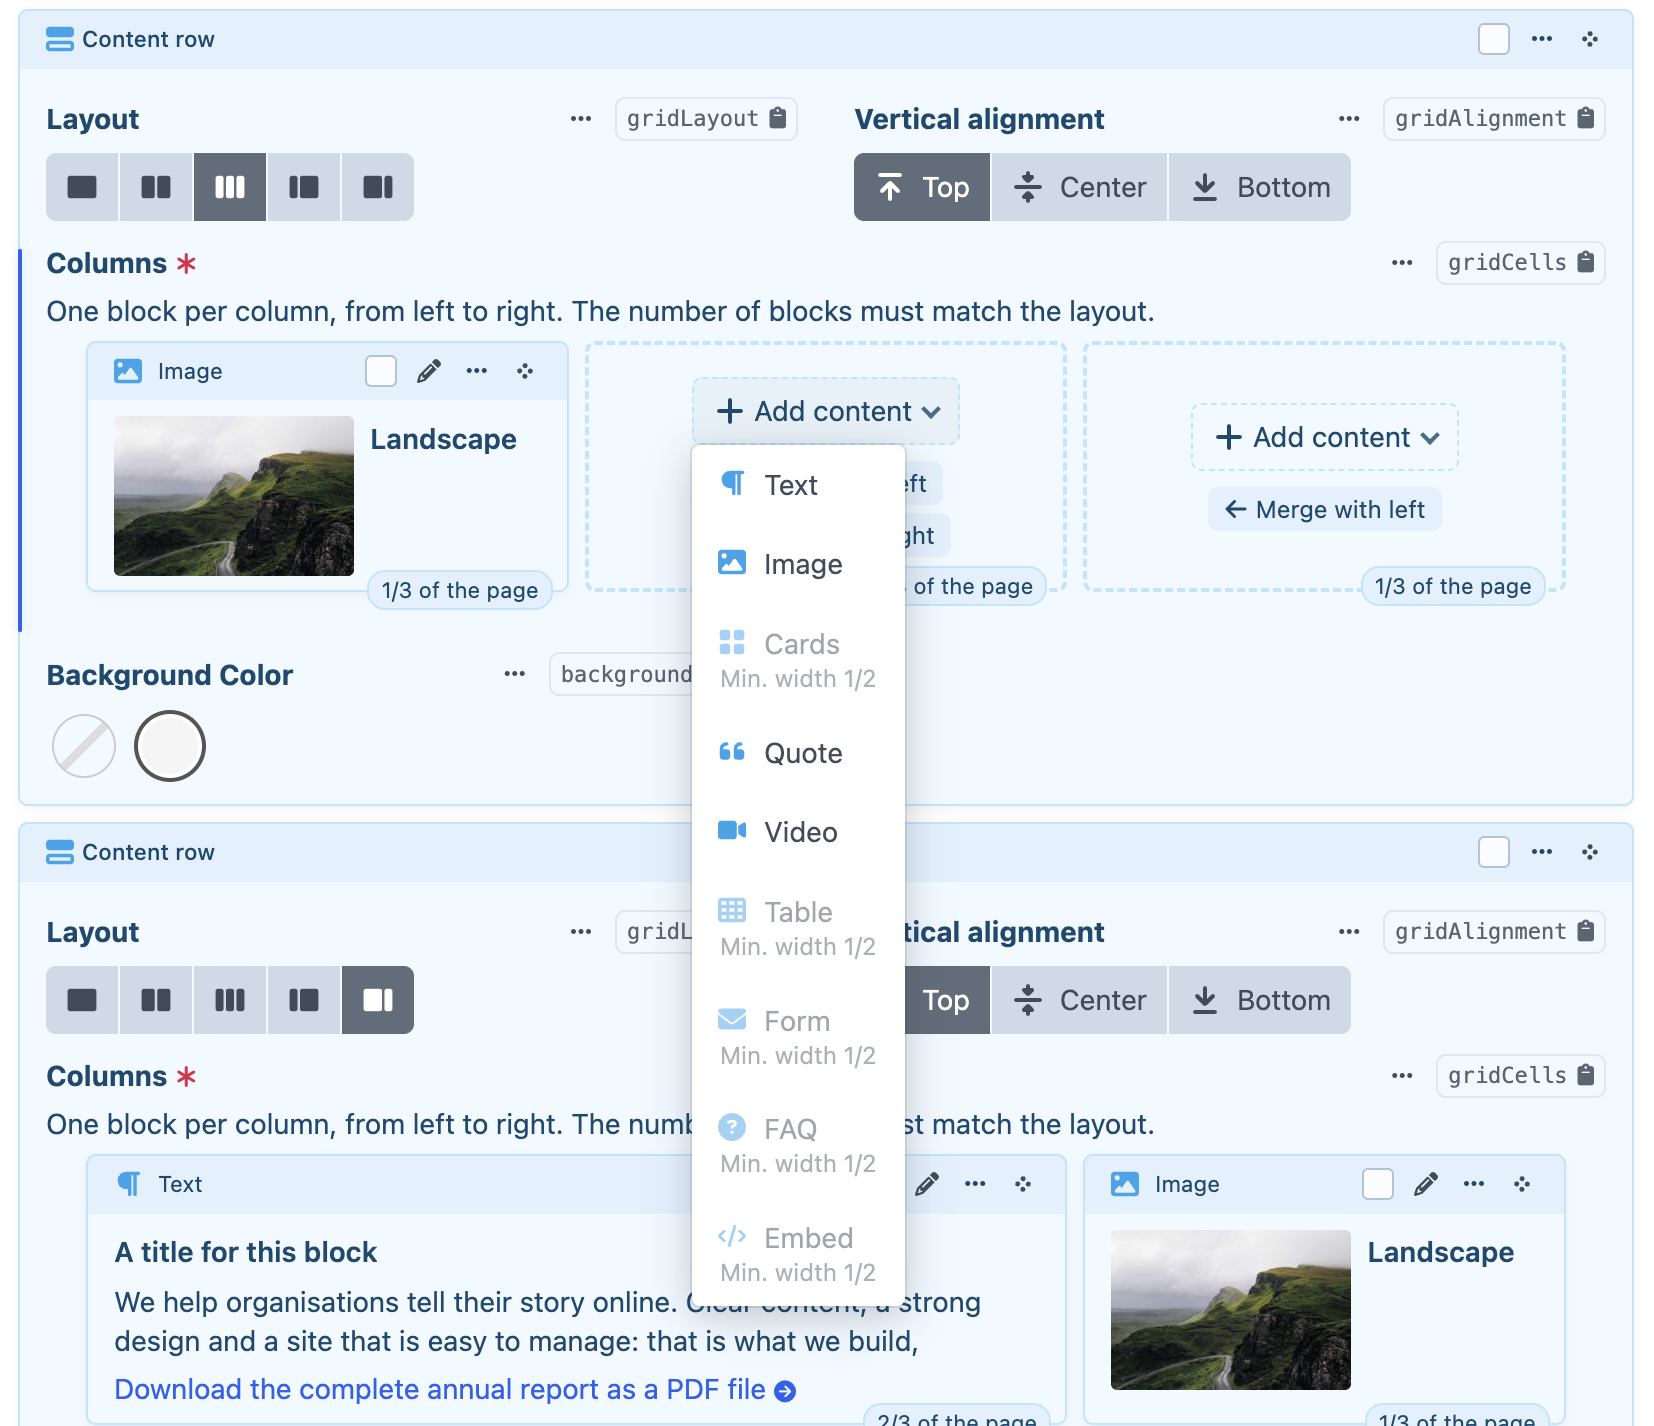Set vertical alignment to Bottom in second row
Screen dimensions: 1654x1426
coord(1260,1000)
